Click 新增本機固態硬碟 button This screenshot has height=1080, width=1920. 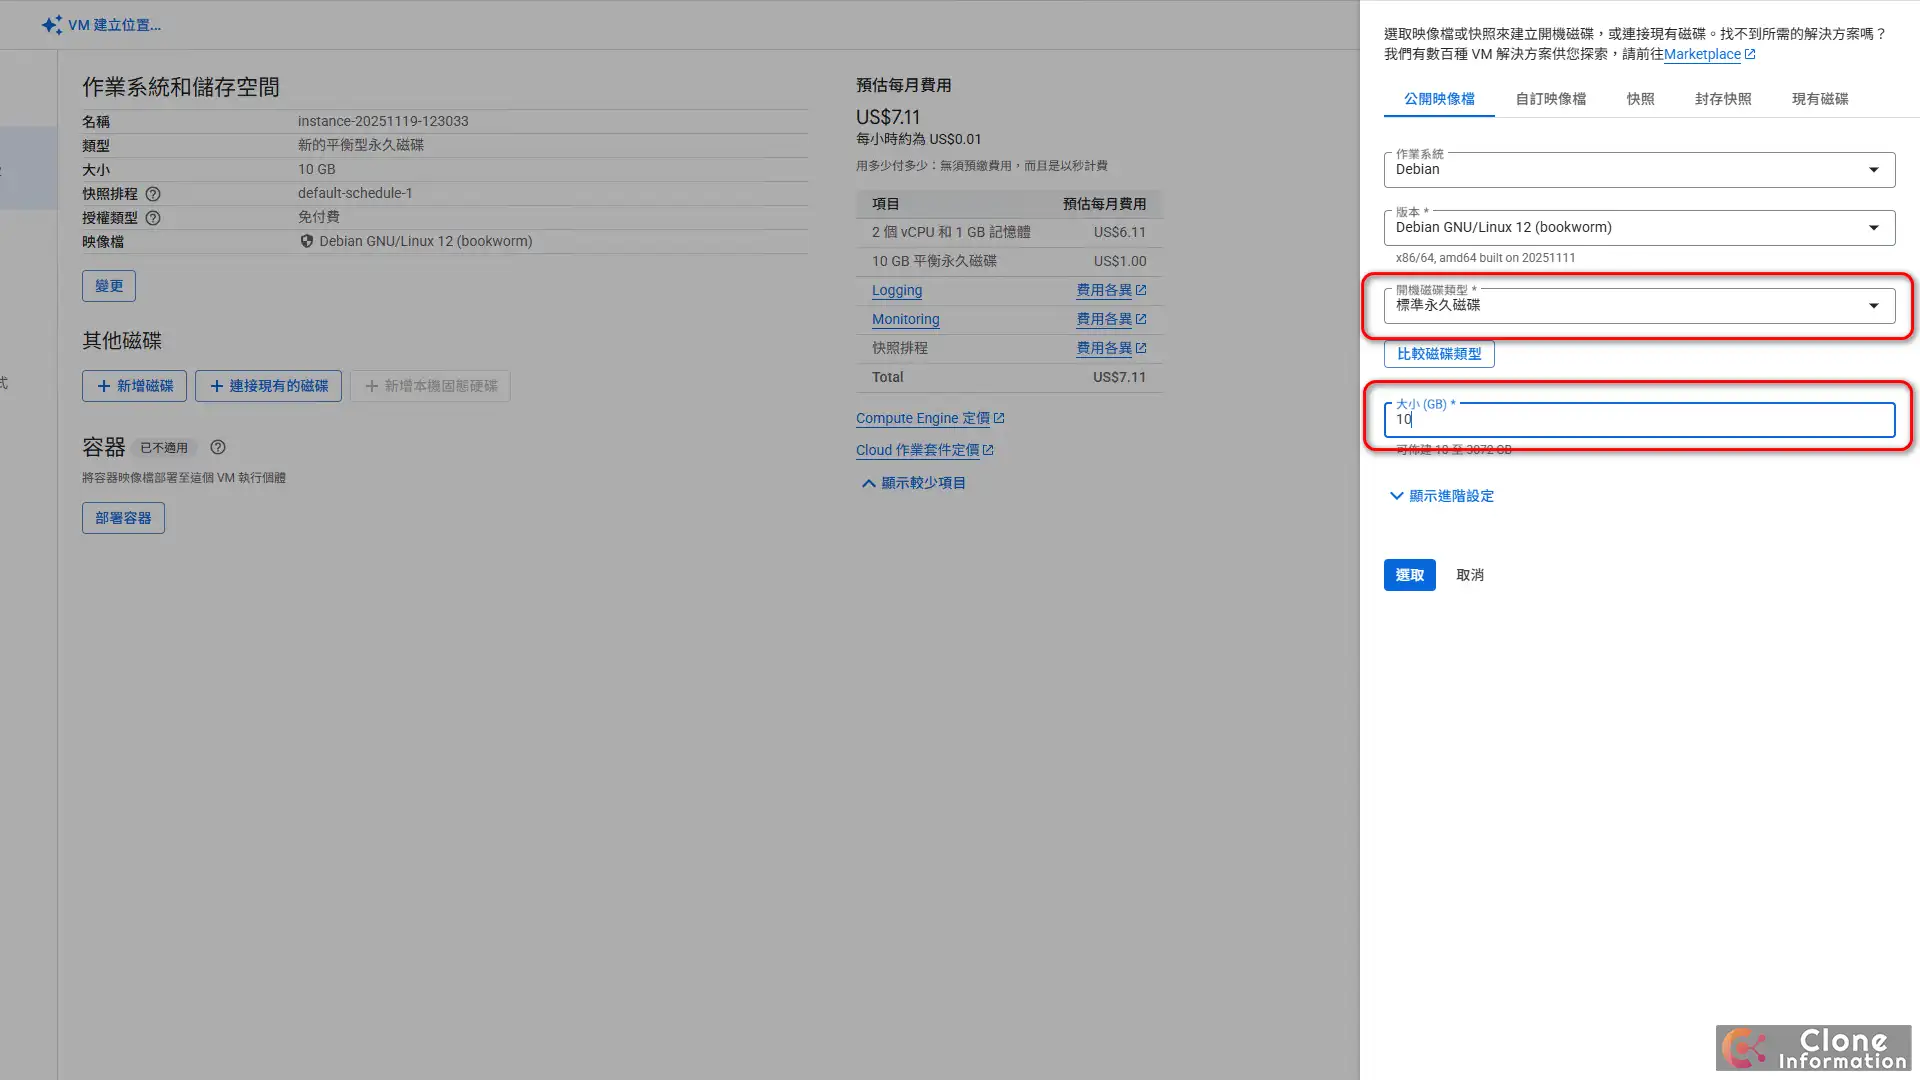click(x=430, y=386)
